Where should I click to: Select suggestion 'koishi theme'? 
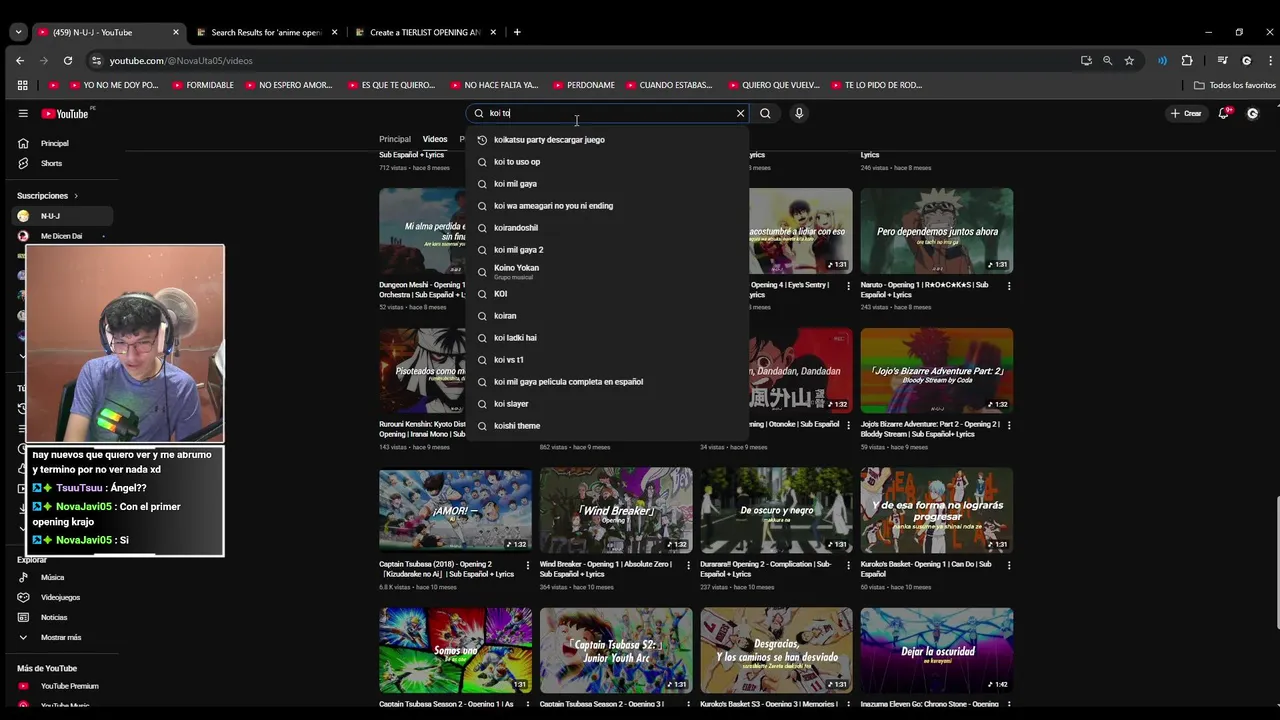pos(607,426)
